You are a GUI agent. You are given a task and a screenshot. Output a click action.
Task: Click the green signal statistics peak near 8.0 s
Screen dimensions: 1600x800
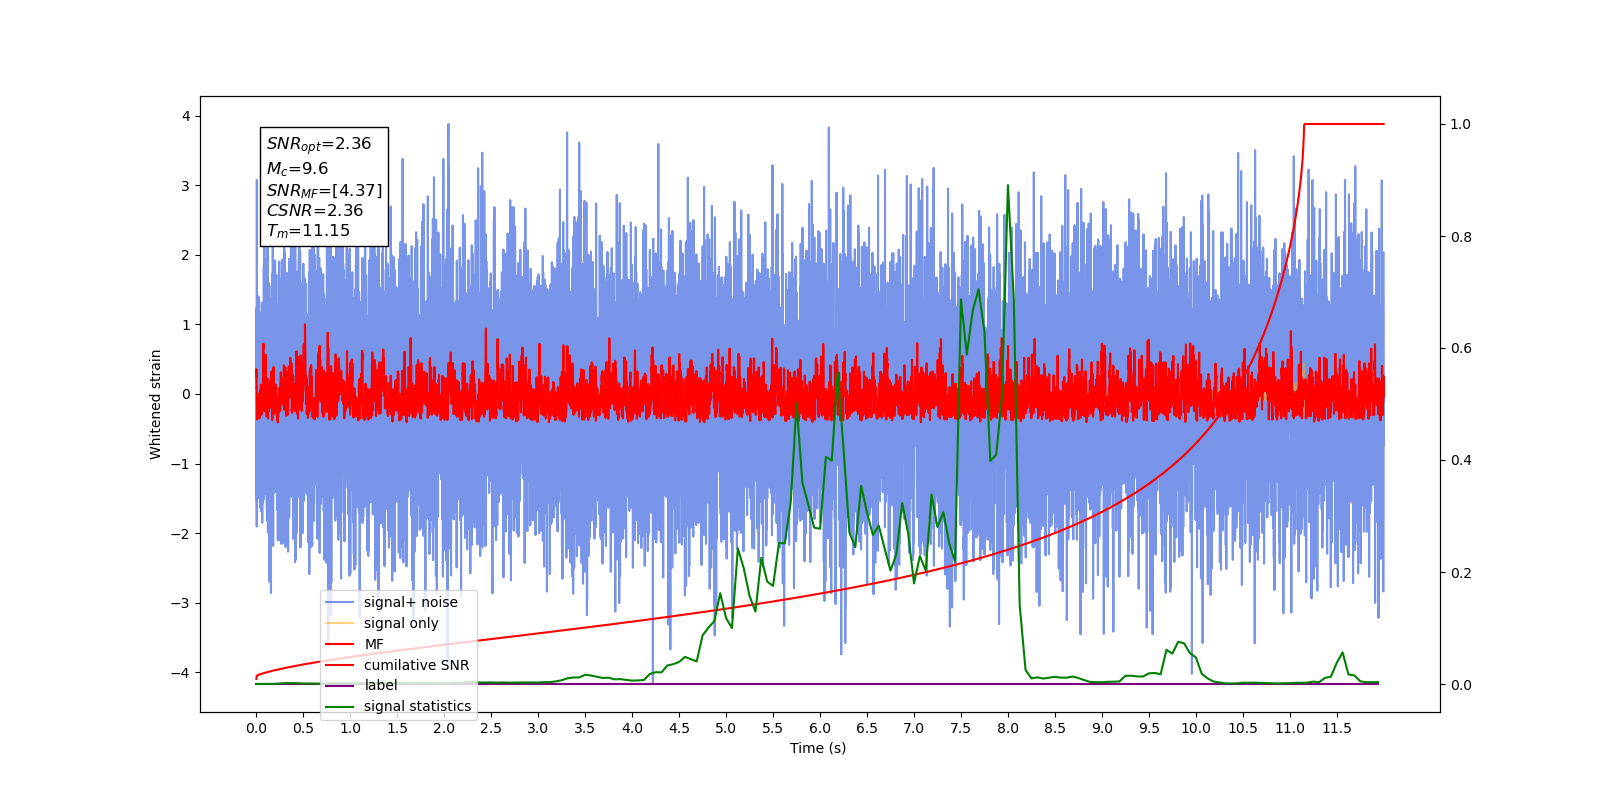tap(1008, 187)
